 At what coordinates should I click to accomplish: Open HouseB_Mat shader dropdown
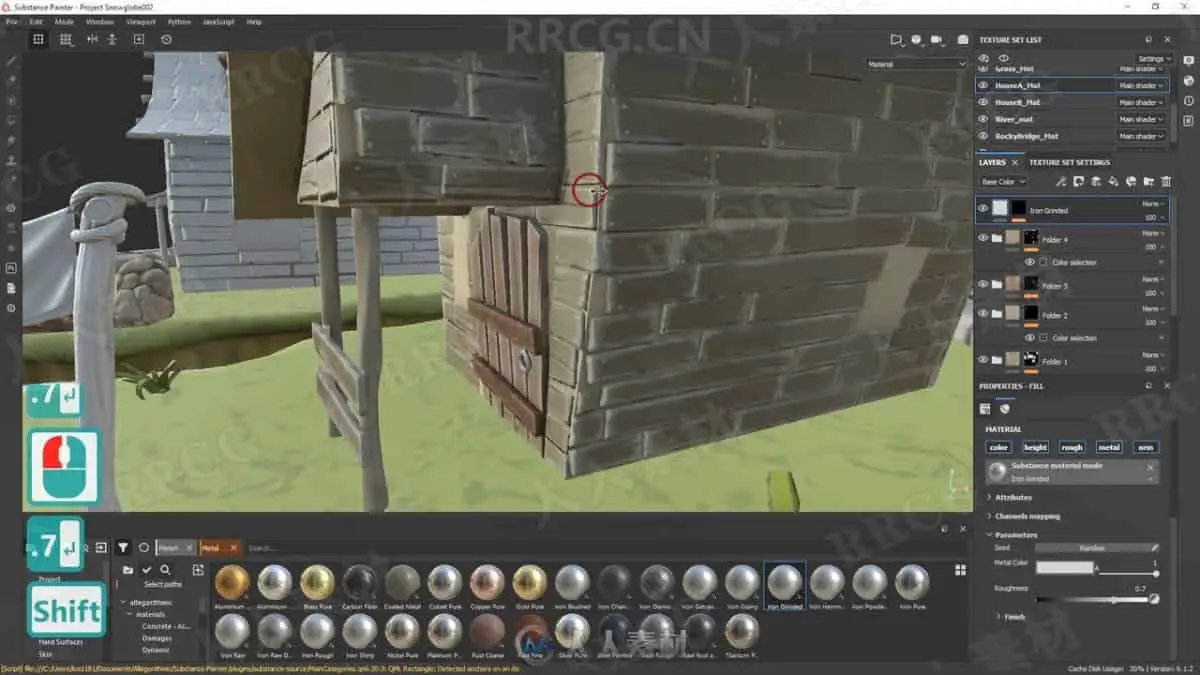click(1140, 102)
